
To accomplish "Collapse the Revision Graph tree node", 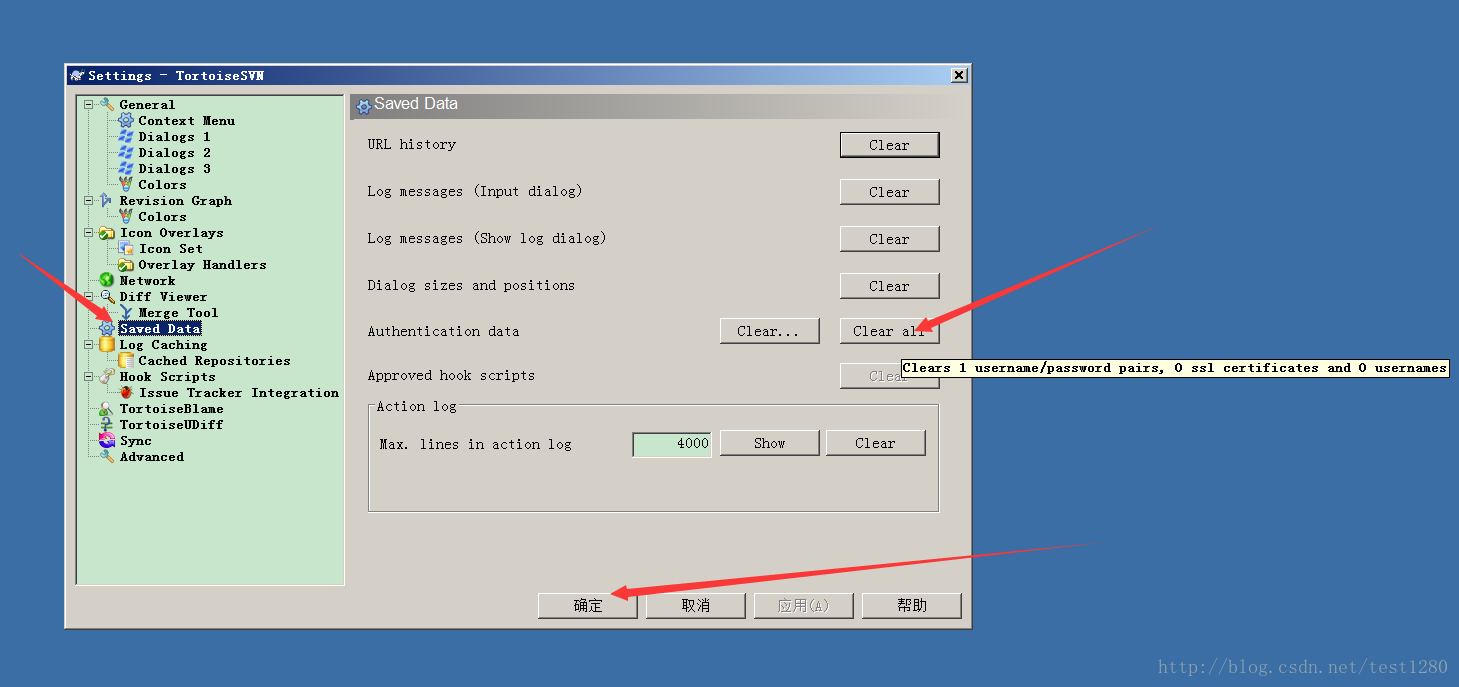I will point(88,200).
